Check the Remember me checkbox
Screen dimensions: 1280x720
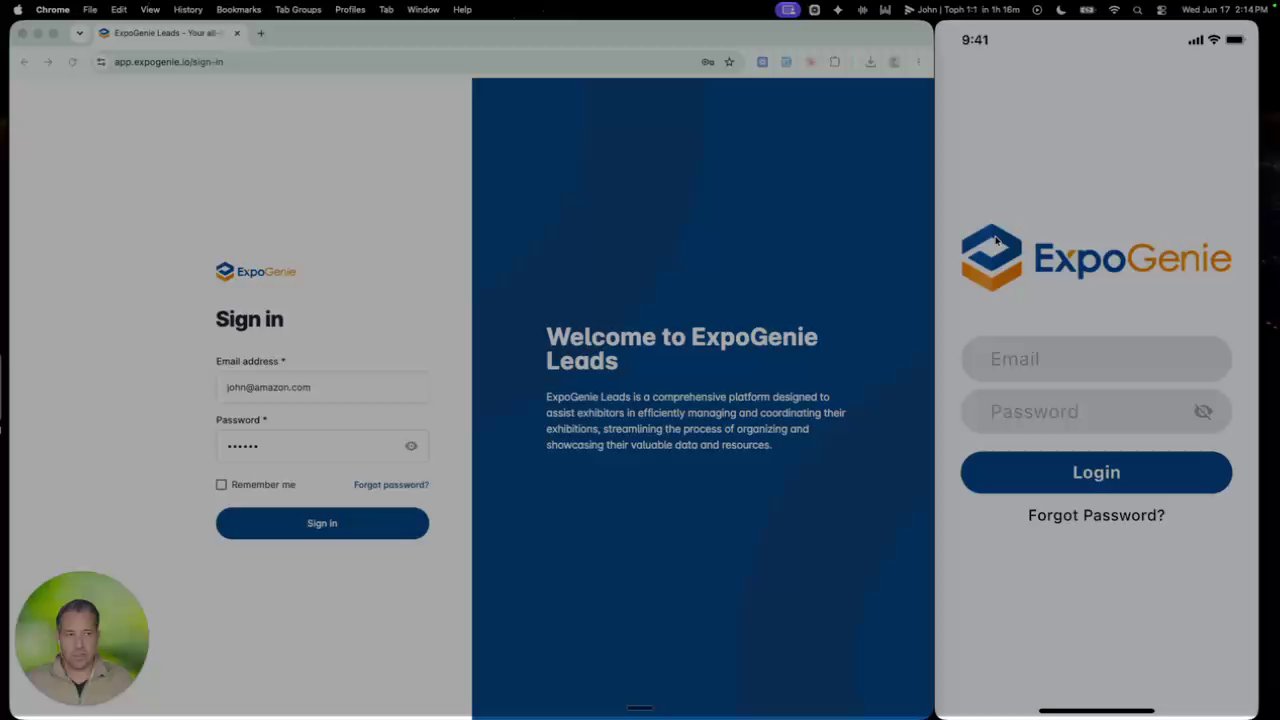click(x=221, y=485)
